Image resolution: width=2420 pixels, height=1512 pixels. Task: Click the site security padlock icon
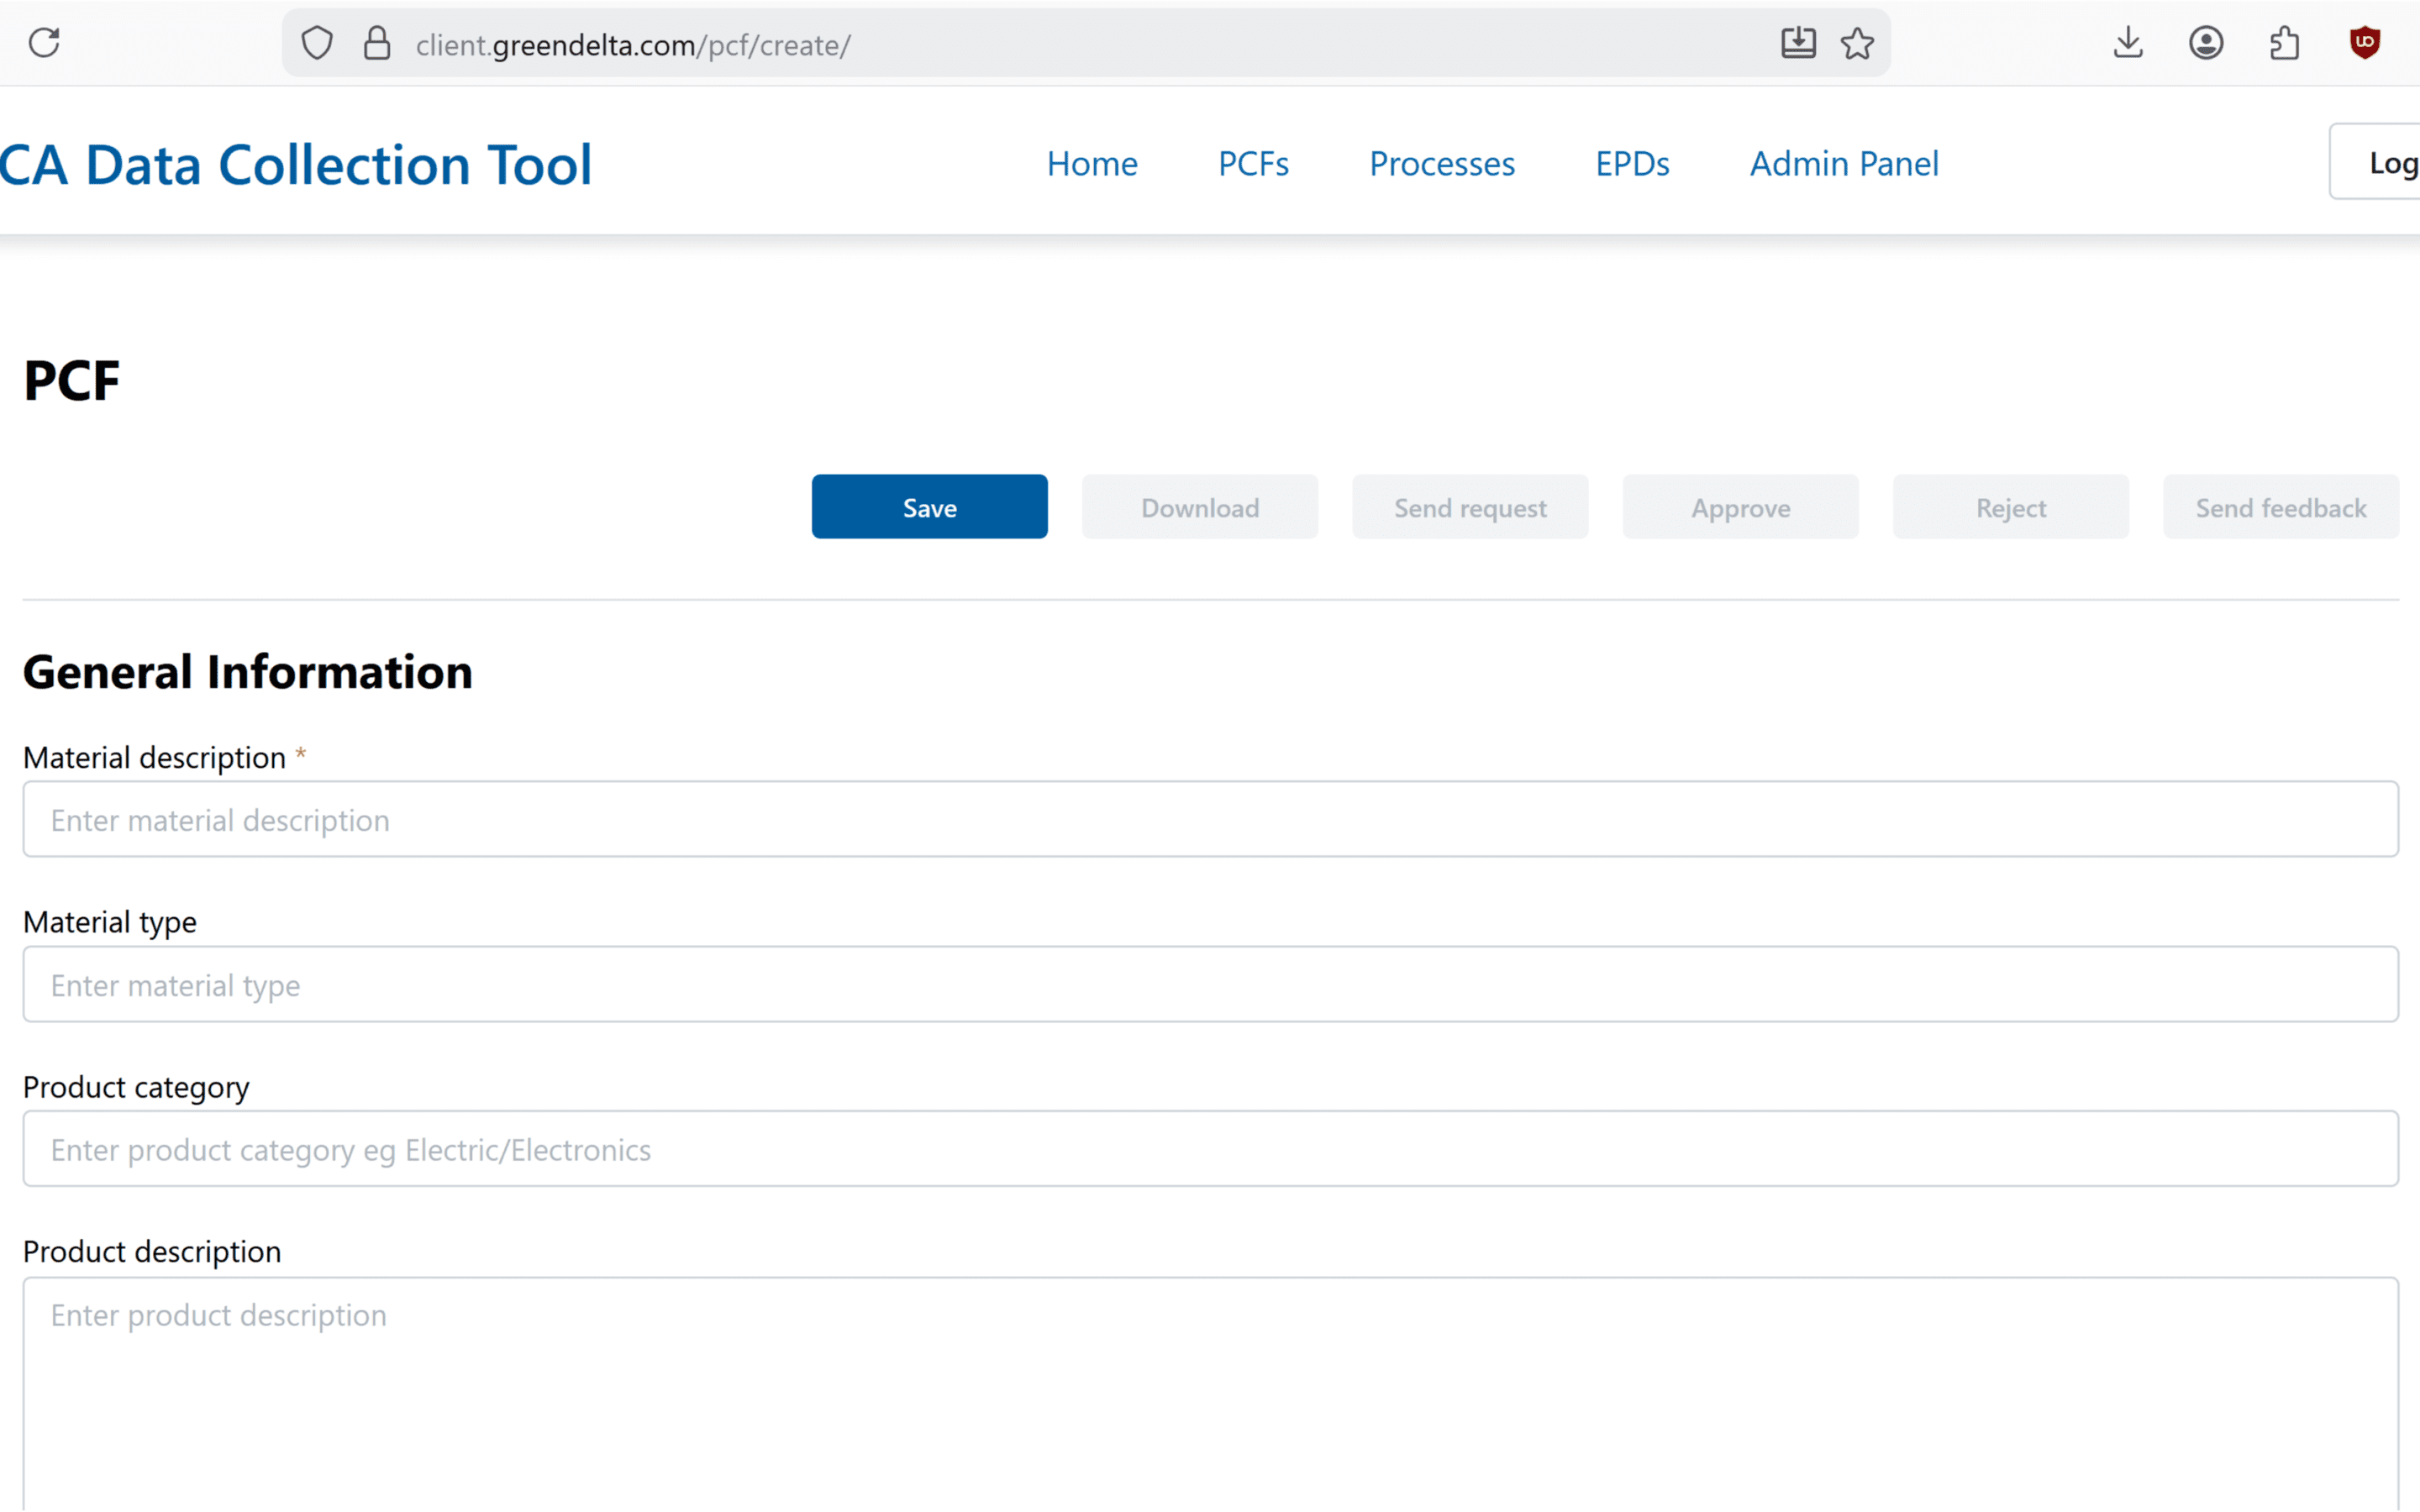tap(377, 43)
